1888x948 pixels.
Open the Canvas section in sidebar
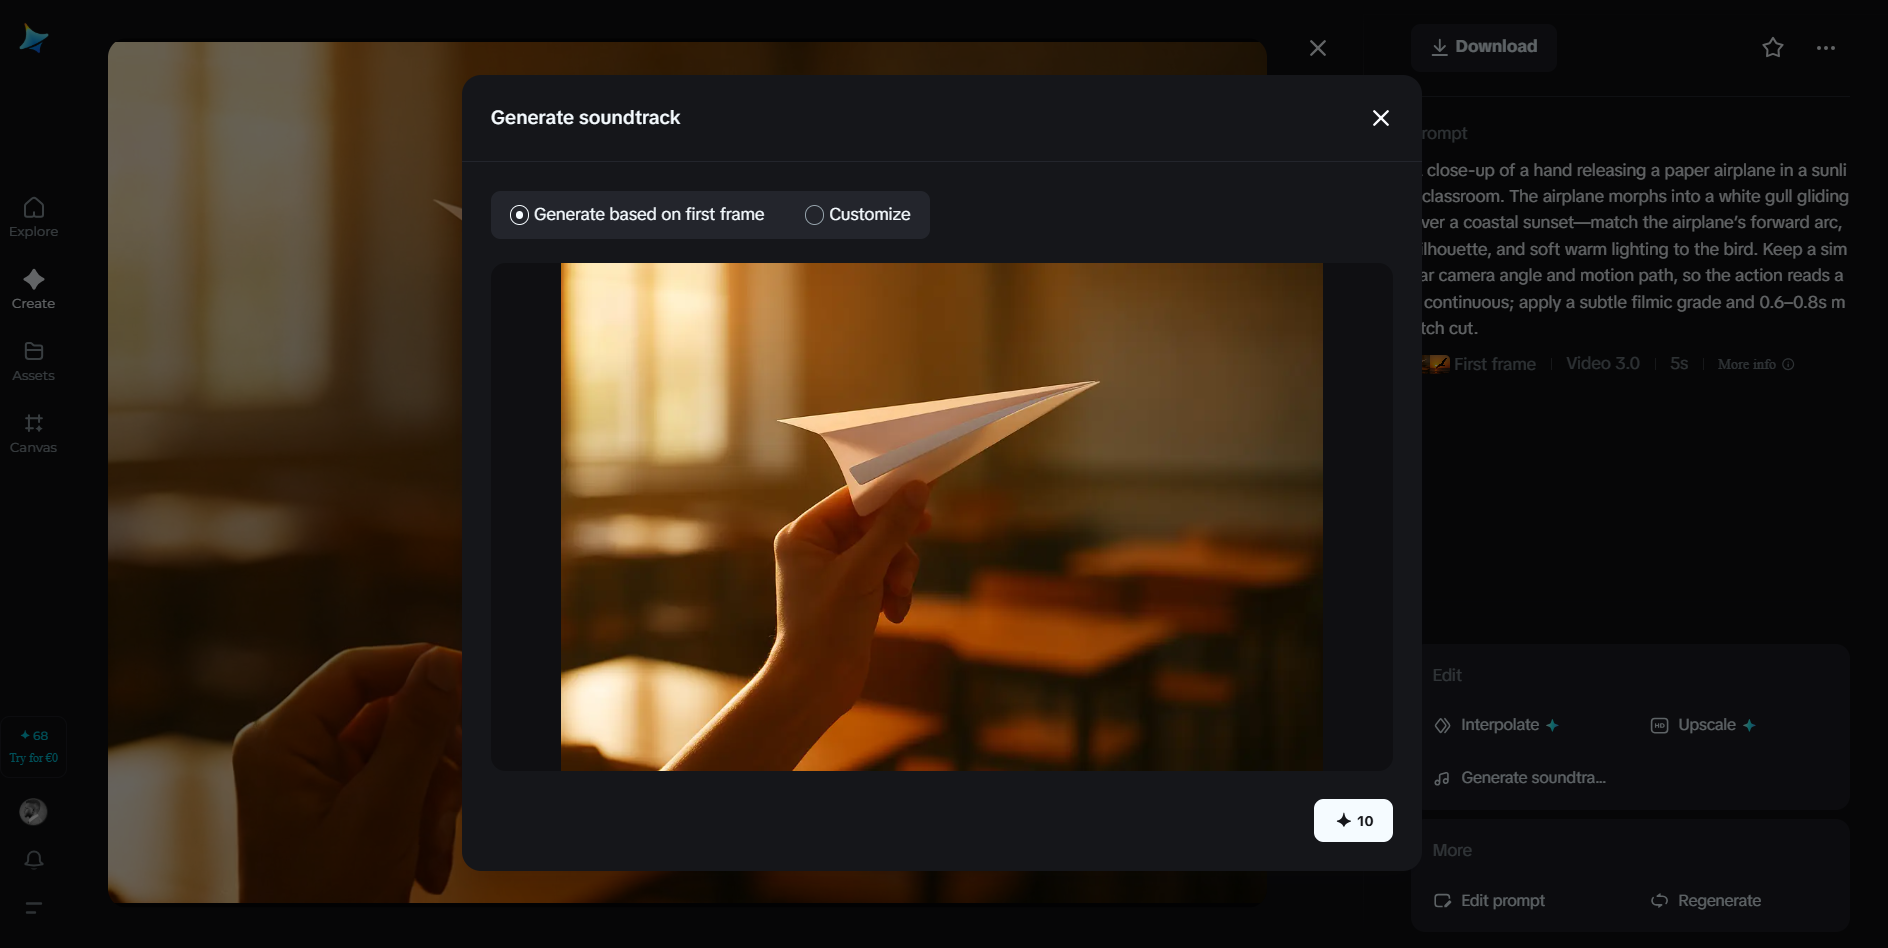coord(34,433)
